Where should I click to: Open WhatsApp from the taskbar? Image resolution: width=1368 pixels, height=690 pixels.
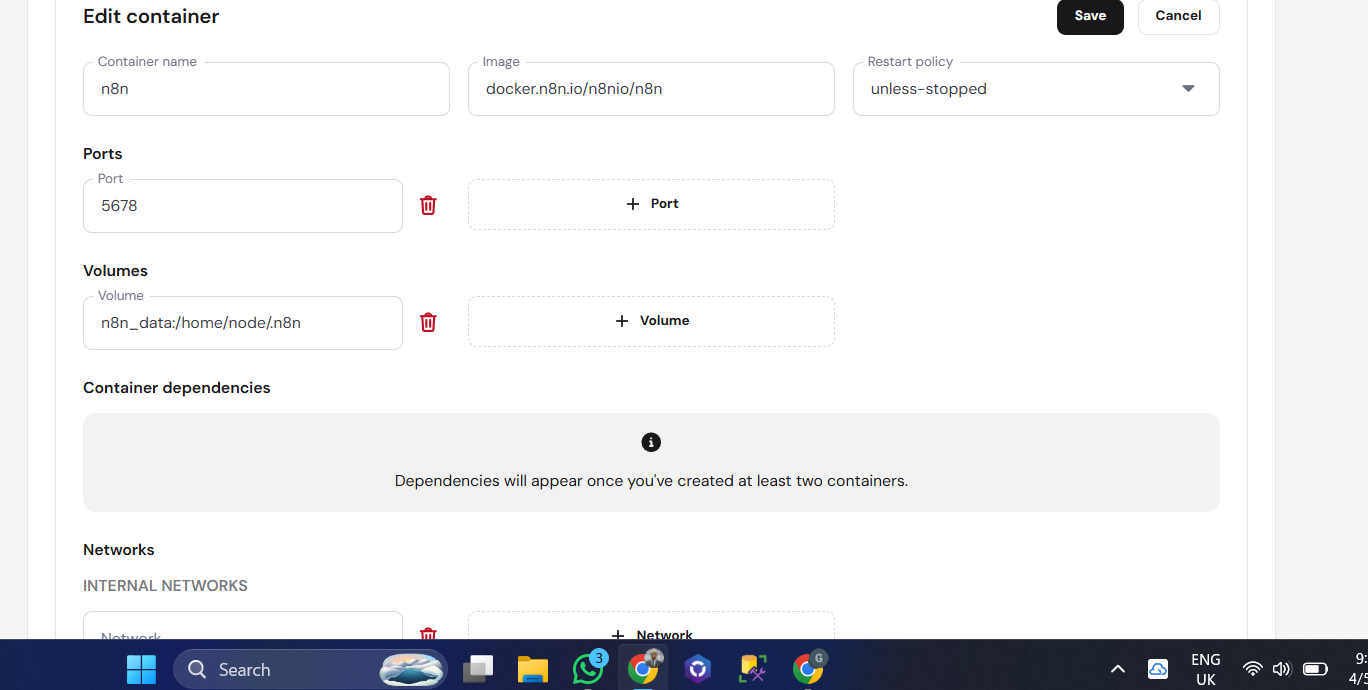pyautogui.click(x=588, y=668)
